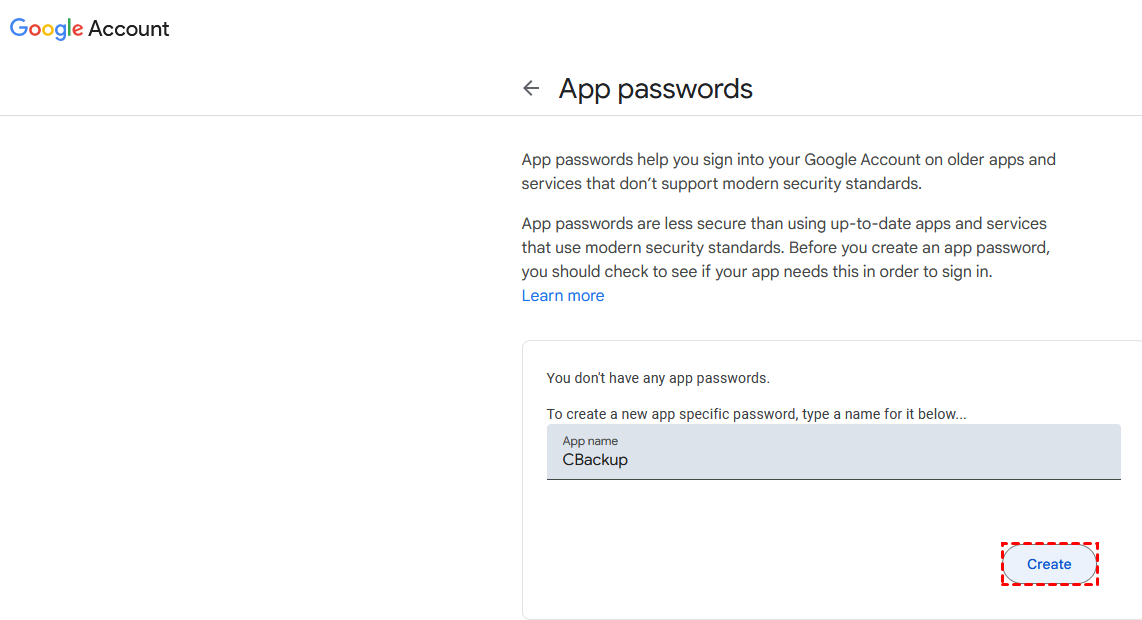
Task: Click the colorful Google wordmark
Action: coord(46,29)
